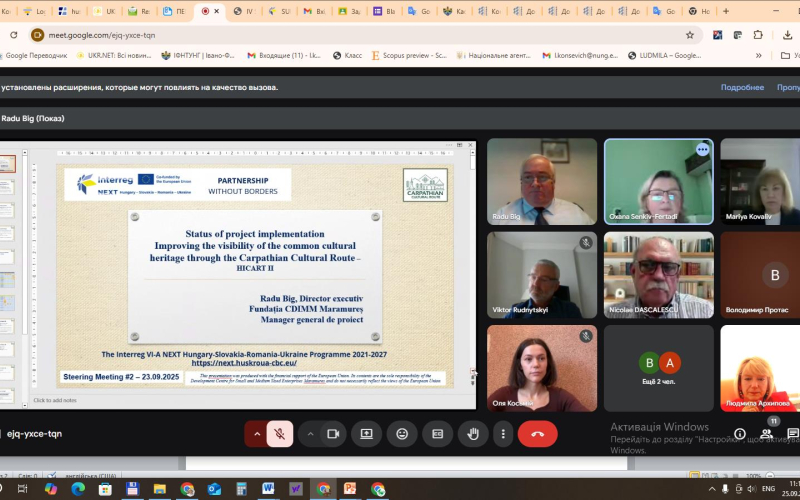This screenshot has height=500, width=800.
Task: Raise hand using the hand icon
Action: pyautogui.click(x=472, y=434)
